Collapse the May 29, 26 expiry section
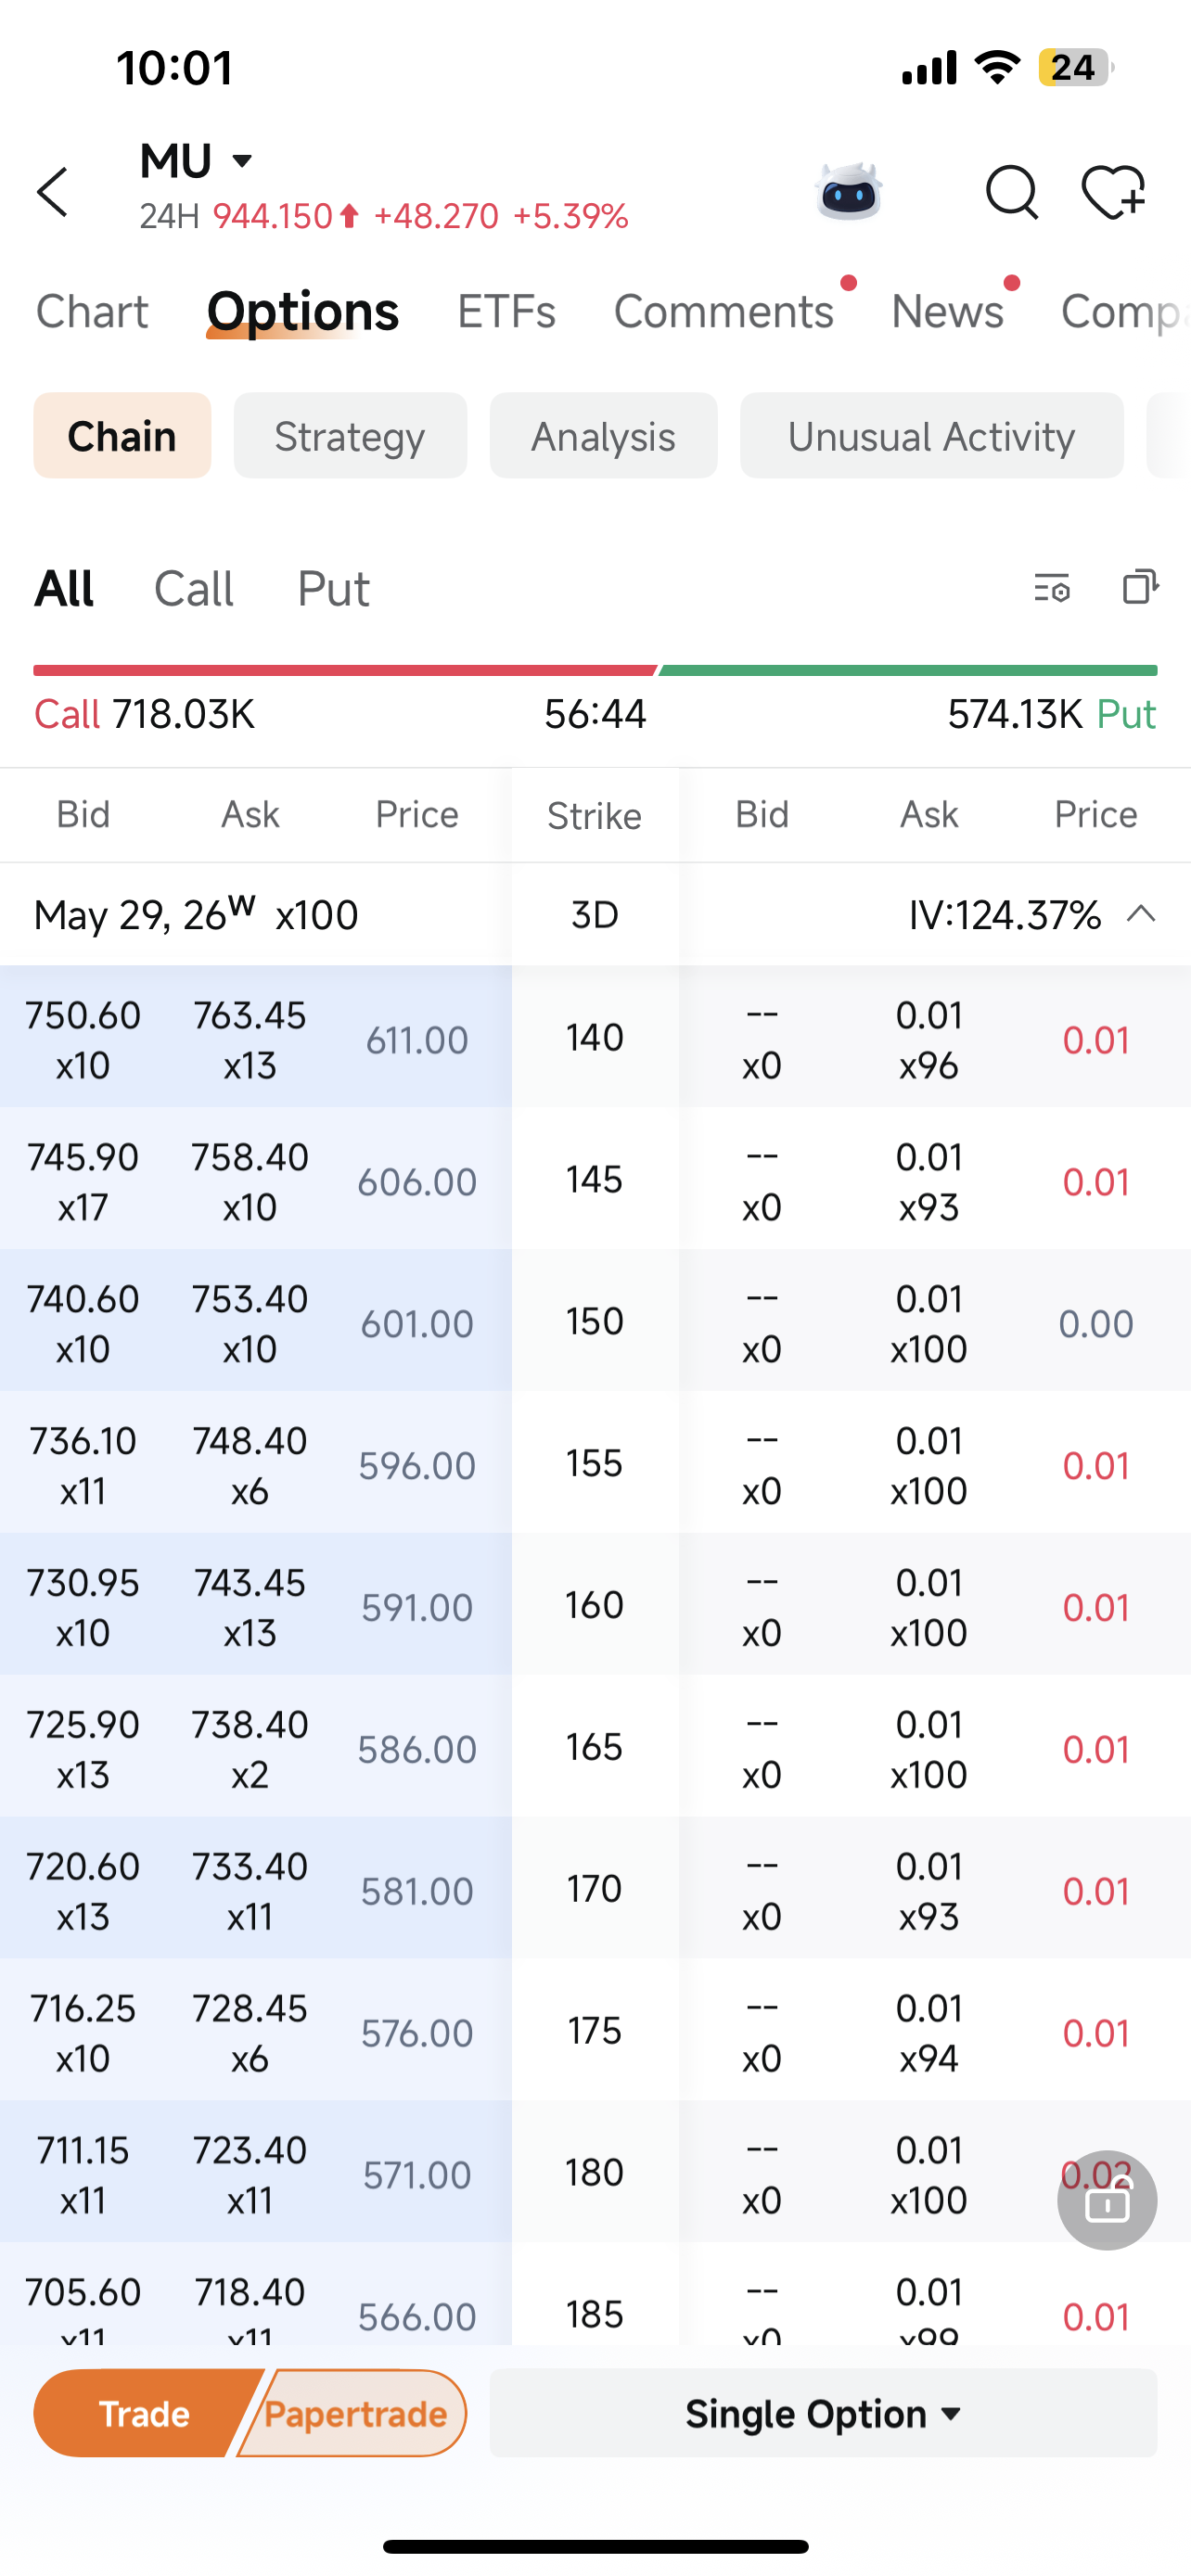The image size is (1191, 2576). coord(1141,914)
